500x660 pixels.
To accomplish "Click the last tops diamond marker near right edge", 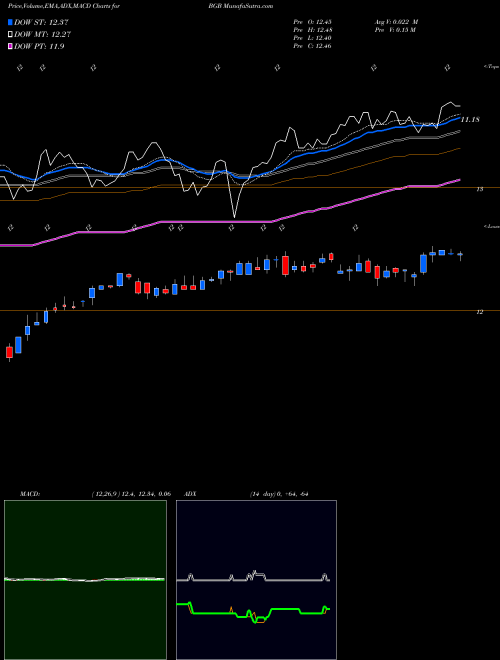I will pos(448,67).
